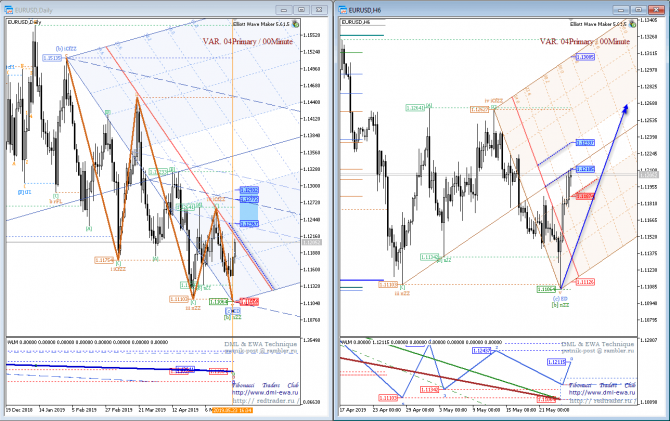Click the grey current price tag on H6 scale
Screen dimensions: 670x421
pyautogui.click(x=649, y=174)
